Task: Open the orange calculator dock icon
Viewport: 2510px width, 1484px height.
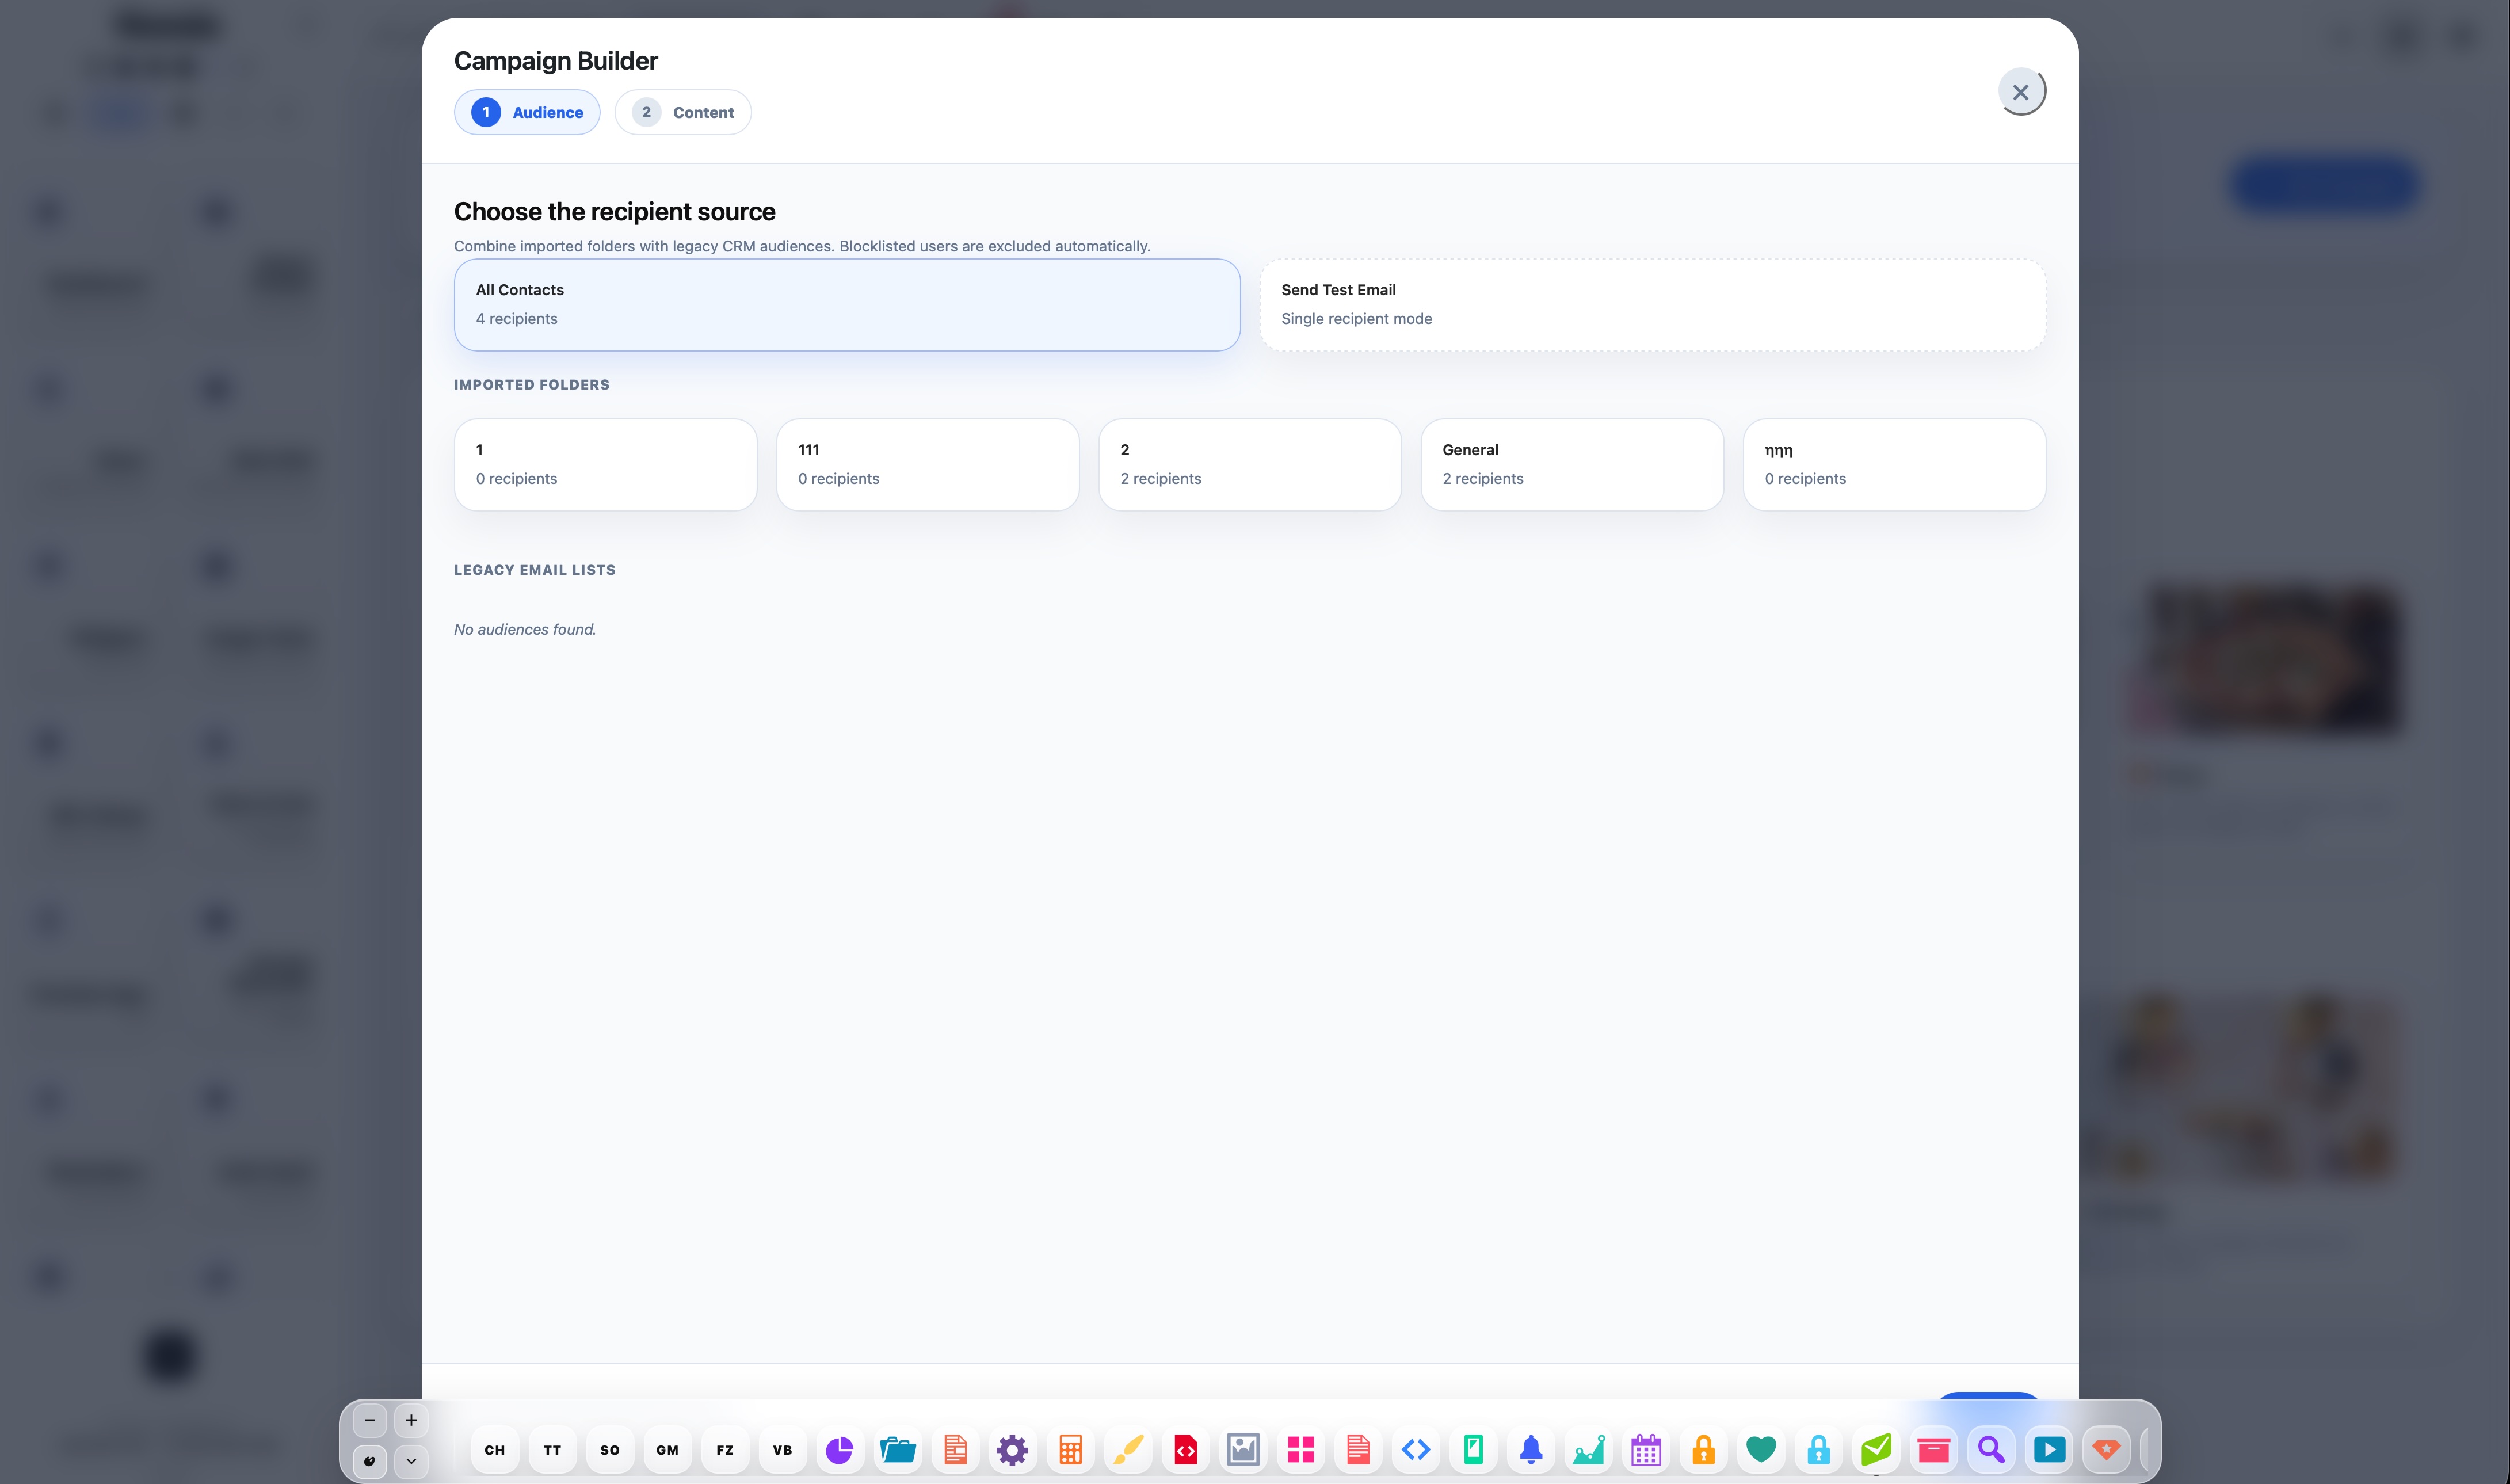Action: click(1070, 1449)
